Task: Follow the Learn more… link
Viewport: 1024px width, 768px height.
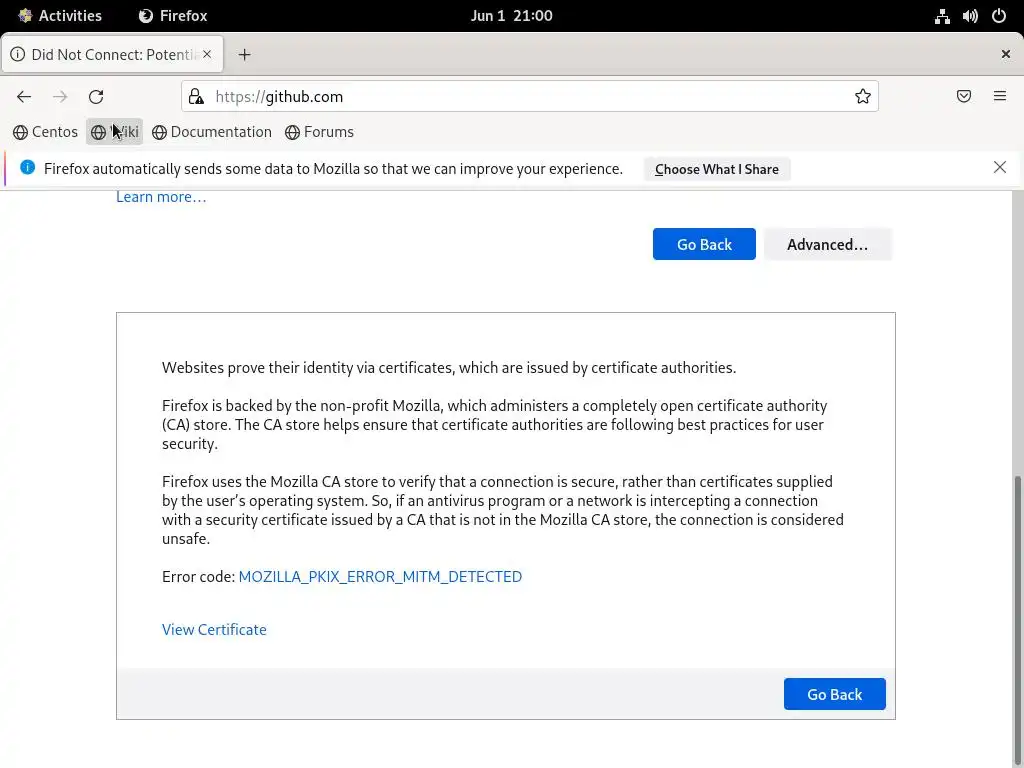Action: tap(161, 197)
